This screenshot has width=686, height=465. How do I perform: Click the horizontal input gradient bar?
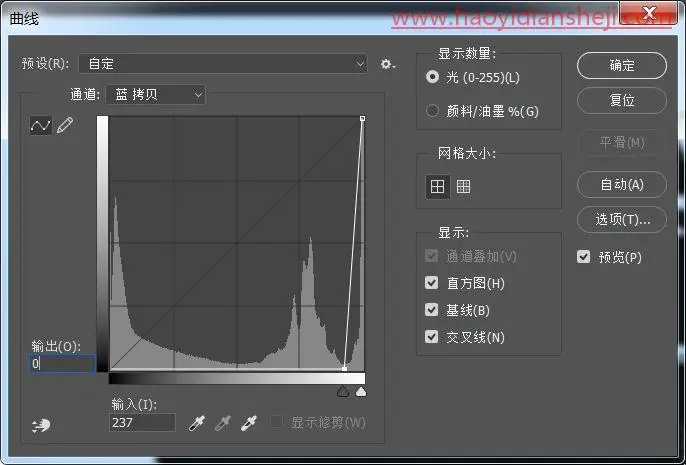click(x=237, y=378)
